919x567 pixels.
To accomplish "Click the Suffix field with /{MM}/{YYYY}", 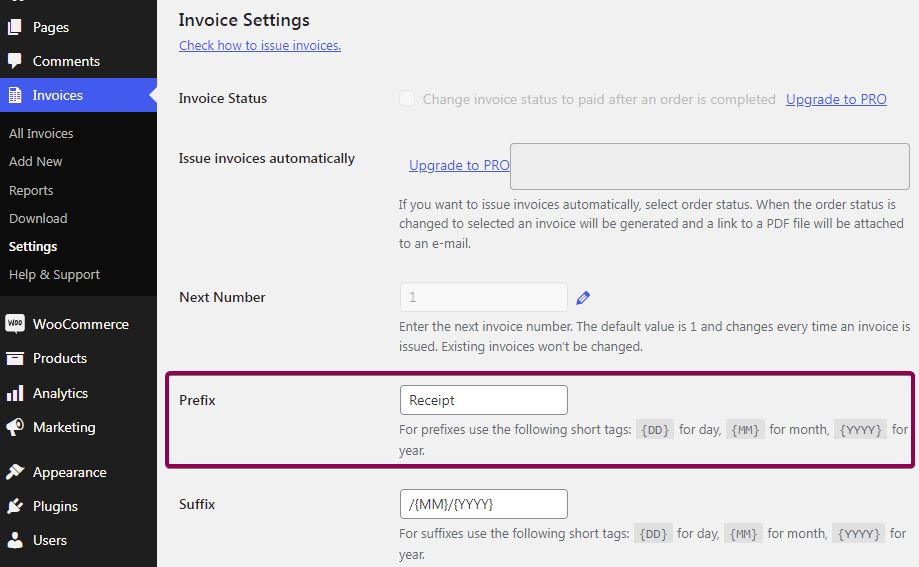I will click(x=484, y=504).
